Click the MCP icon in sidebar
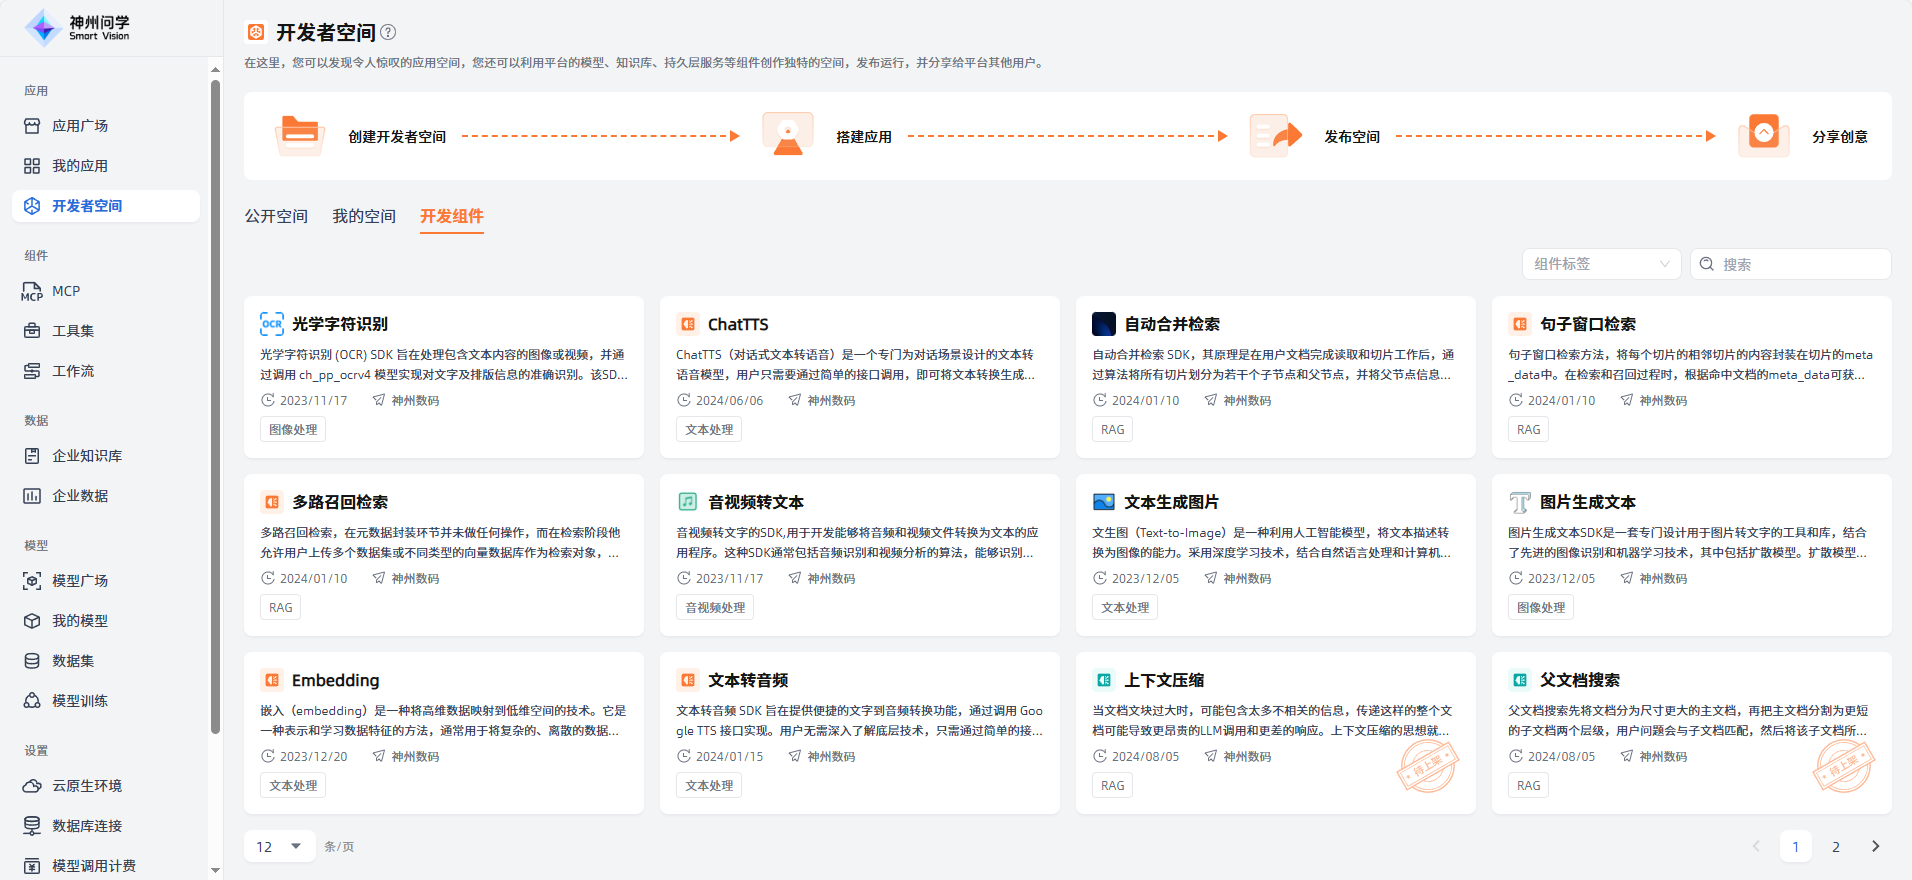This screenshot has height=880, width=1912. 32,291
